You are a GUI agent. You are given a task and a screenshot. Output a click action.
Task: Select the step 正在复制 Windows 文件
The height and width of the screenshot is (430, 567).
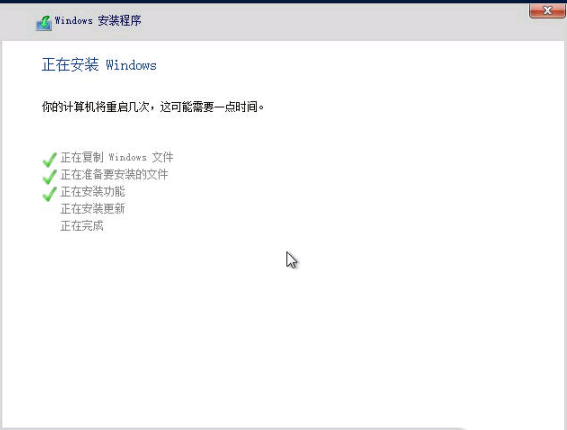117,157
